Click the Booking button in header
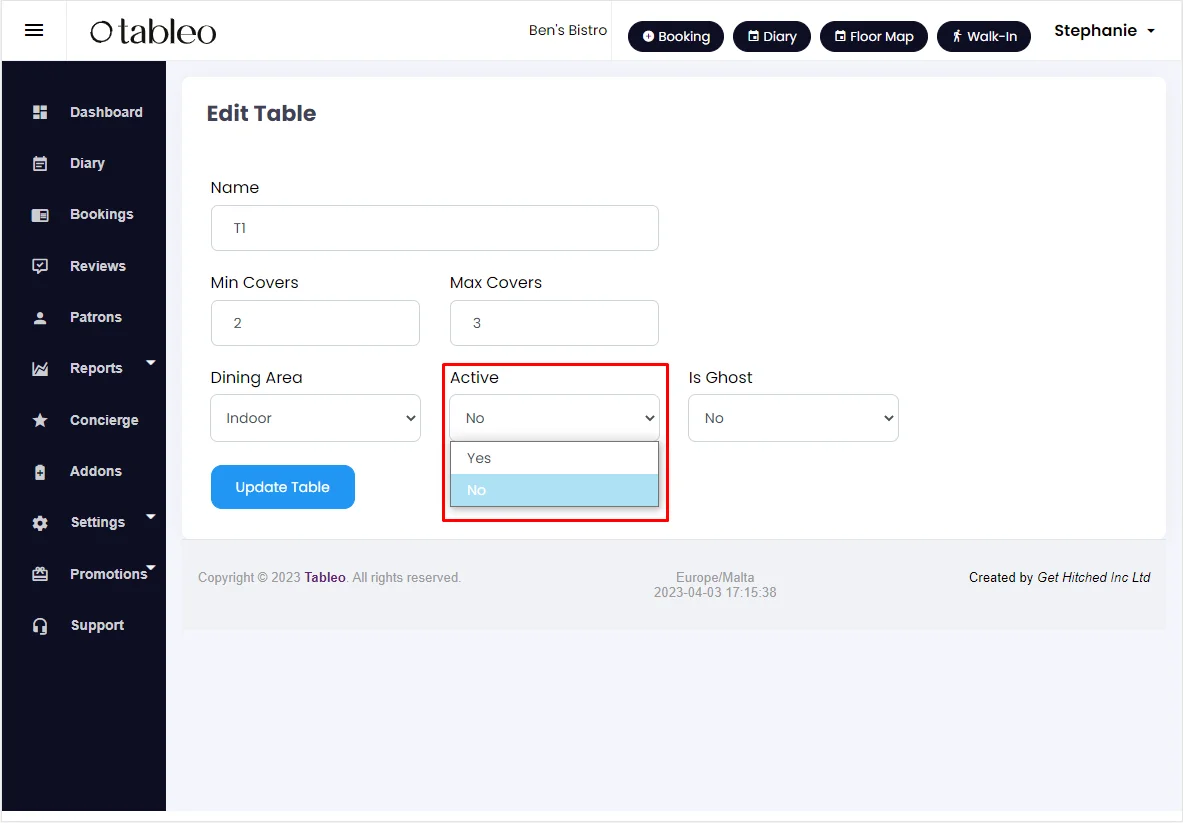Screen dimensions: 1183x823 (x=676, y=36)
